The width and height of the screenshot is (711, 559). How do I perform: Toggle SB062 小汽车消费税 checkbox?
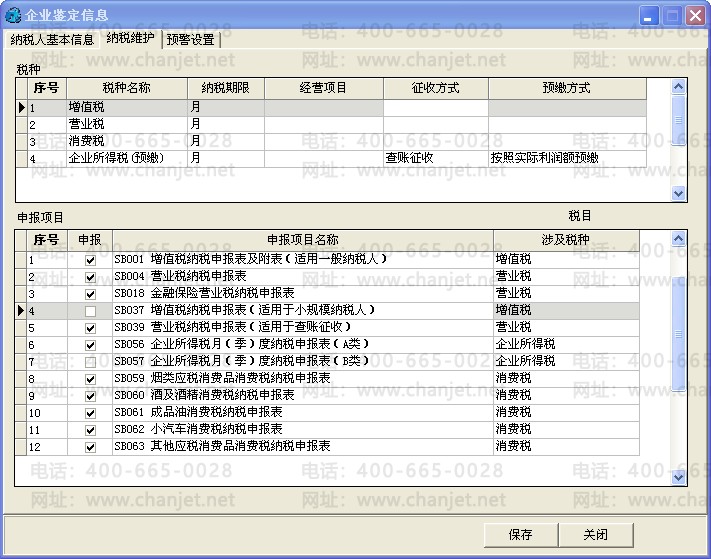click(90, 430)
